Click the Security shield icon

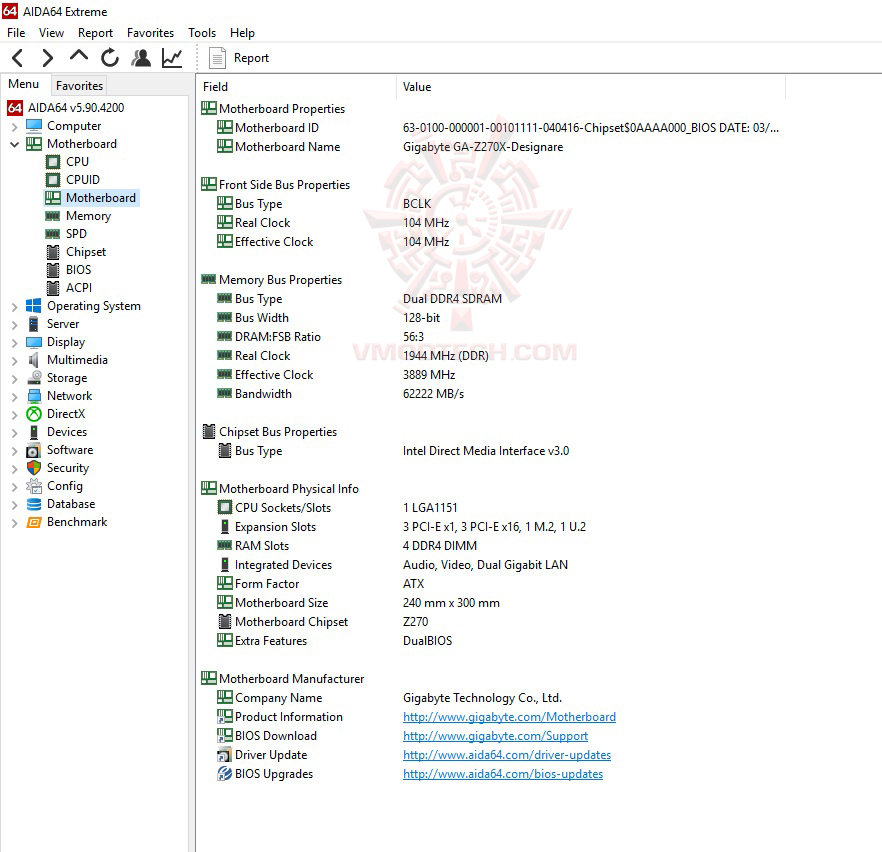pos(34,468)
